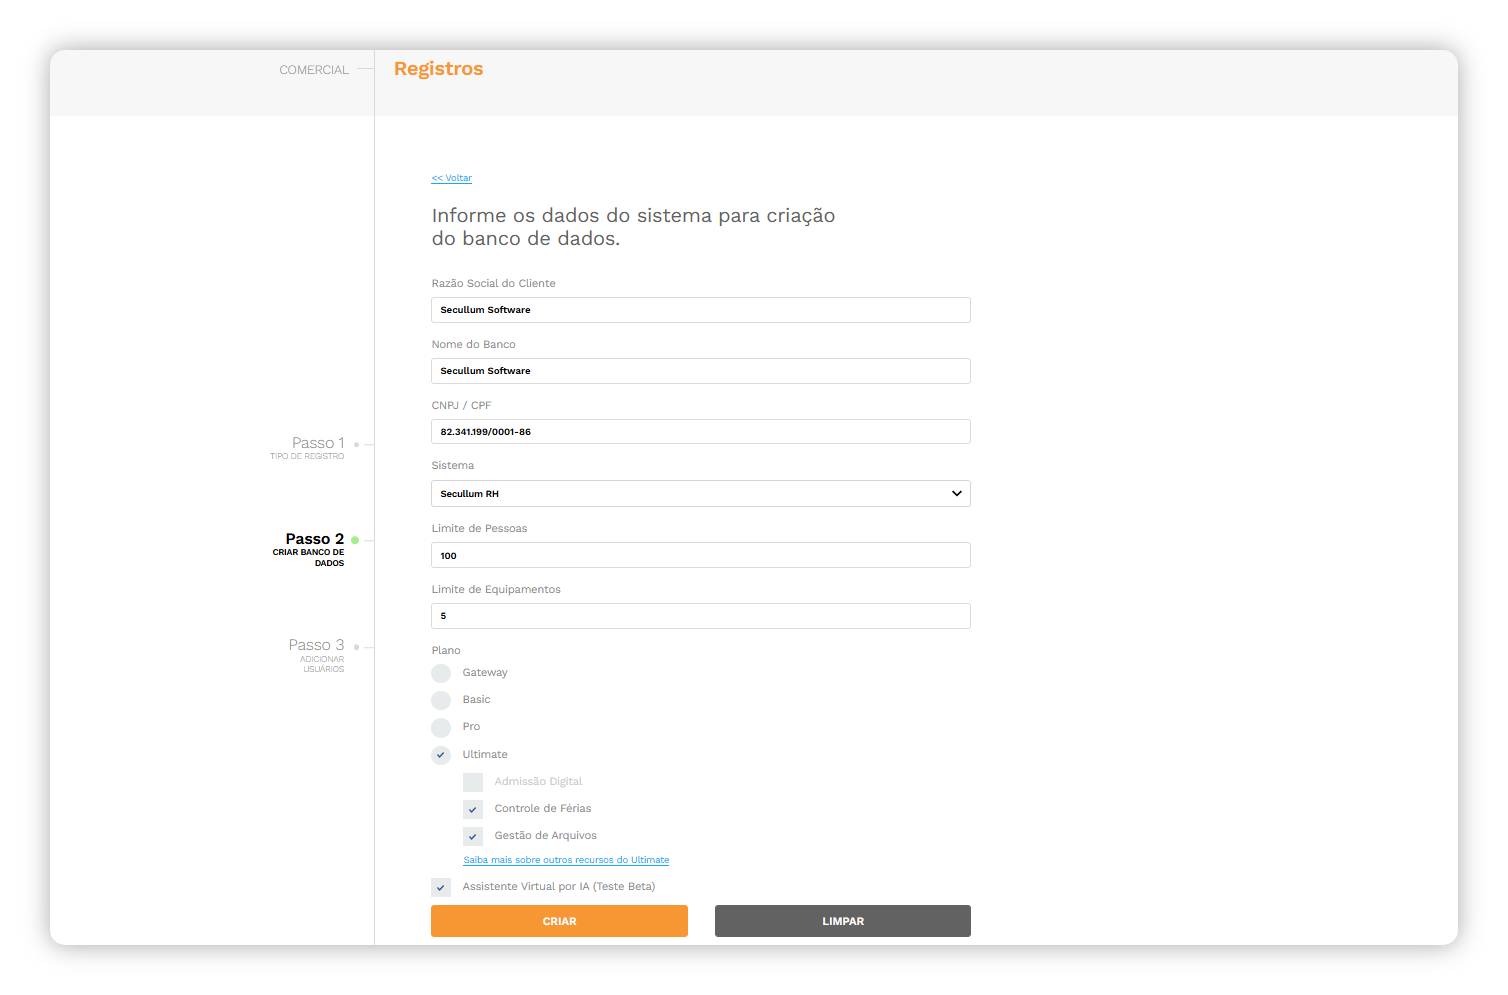Enable the Admissão Digital checkbox
Image resolution: width=1508 pixels, height=995 pixels.
click(x=473, y=782)
